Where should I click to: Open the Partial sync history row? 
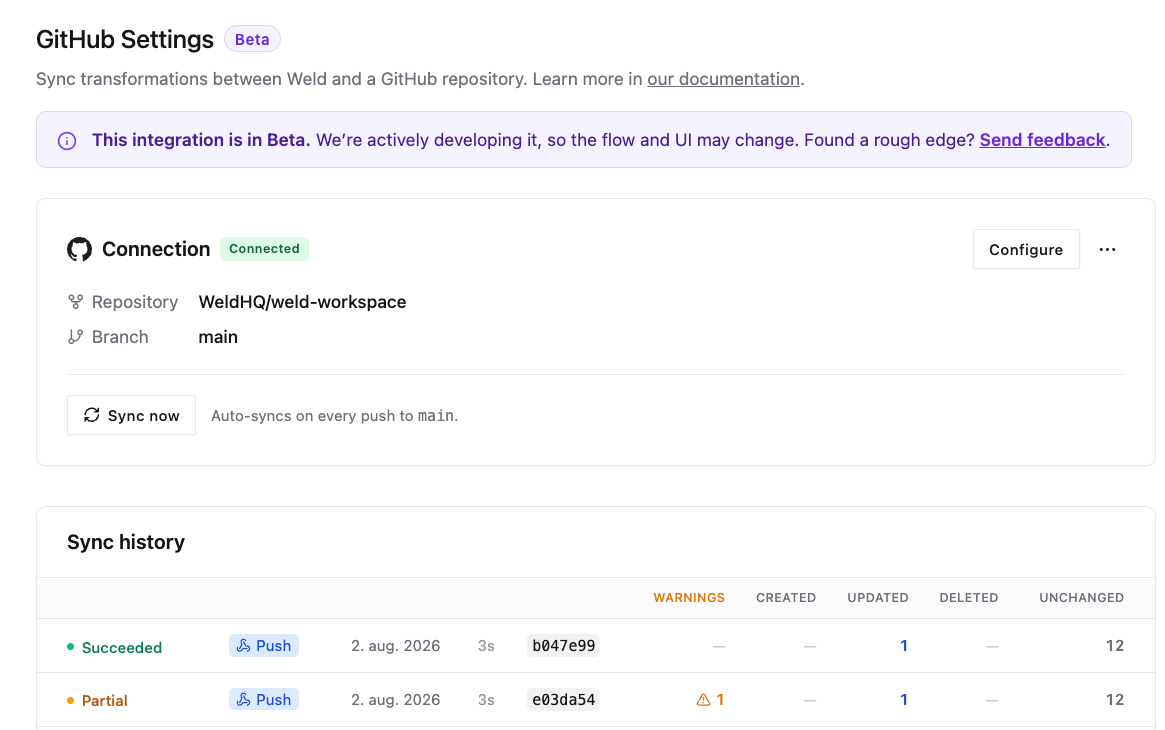[596, 700]
